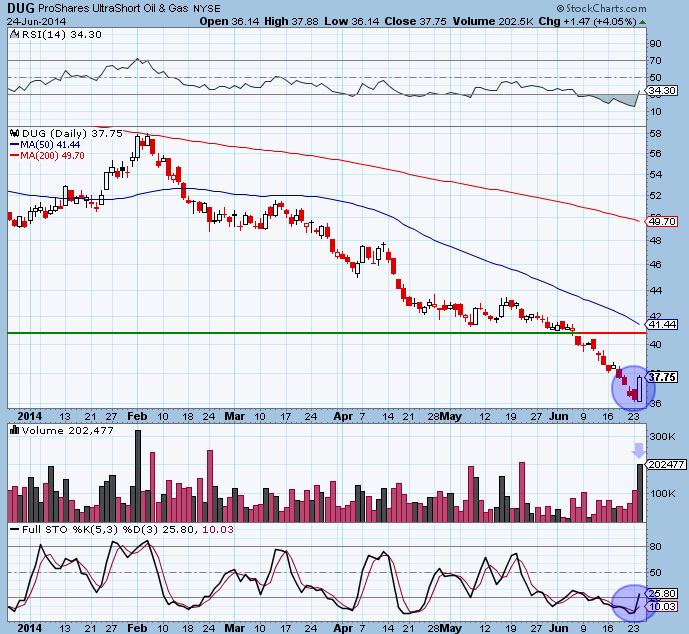Click the 80 level label on stochastic axis
The image size is (689, 634).
pos(656,547)
